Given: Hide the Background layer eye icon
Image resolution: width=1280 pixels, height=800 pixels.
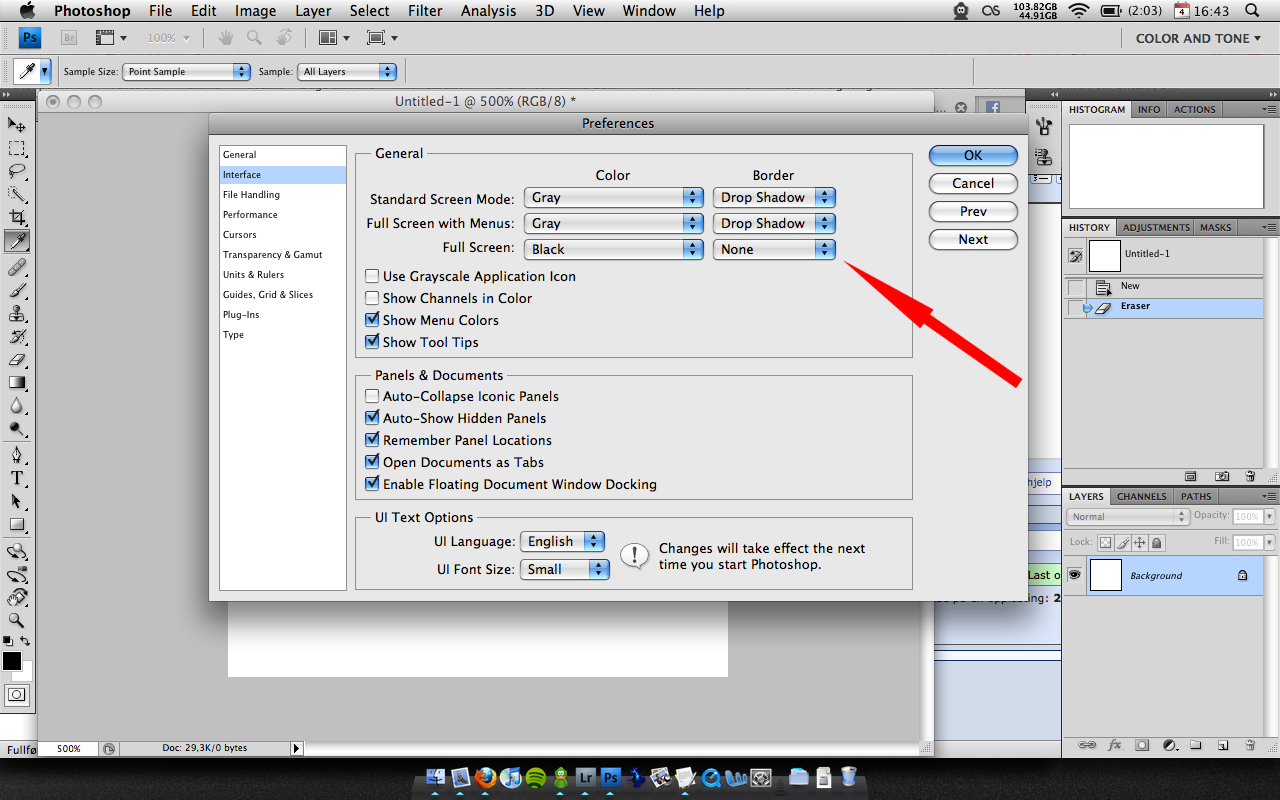Looking at the screenshot, I should point(1075,575).
